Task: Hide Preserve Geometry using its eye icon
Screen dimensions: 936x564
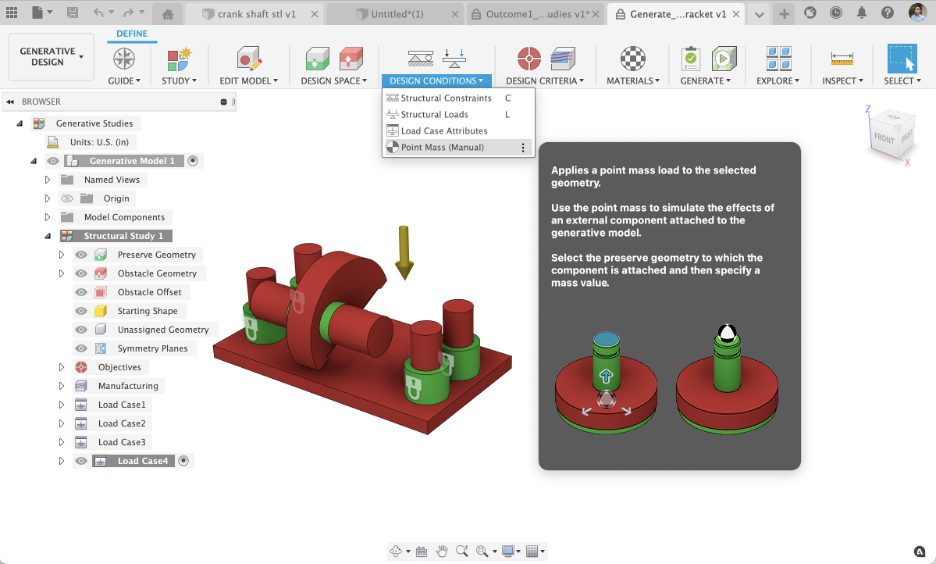Action: [82, 255]
